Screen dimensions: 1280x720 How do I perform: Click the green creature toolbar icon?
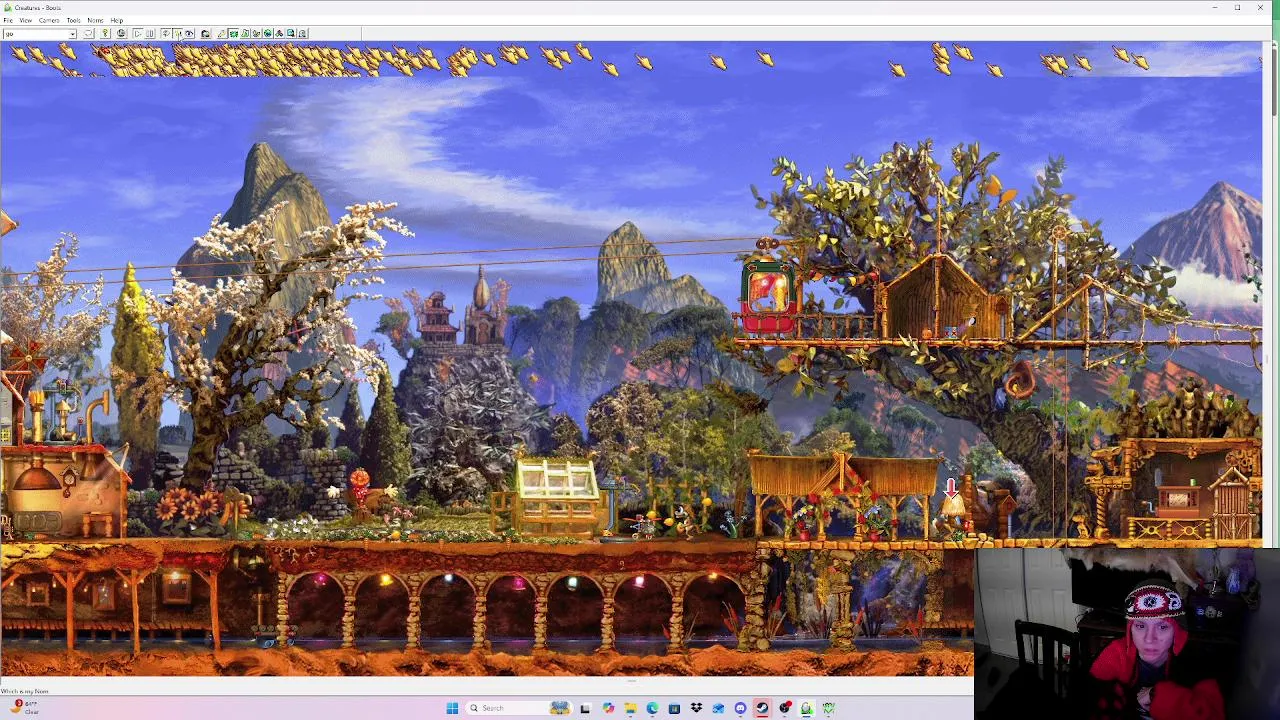[233, 34]
